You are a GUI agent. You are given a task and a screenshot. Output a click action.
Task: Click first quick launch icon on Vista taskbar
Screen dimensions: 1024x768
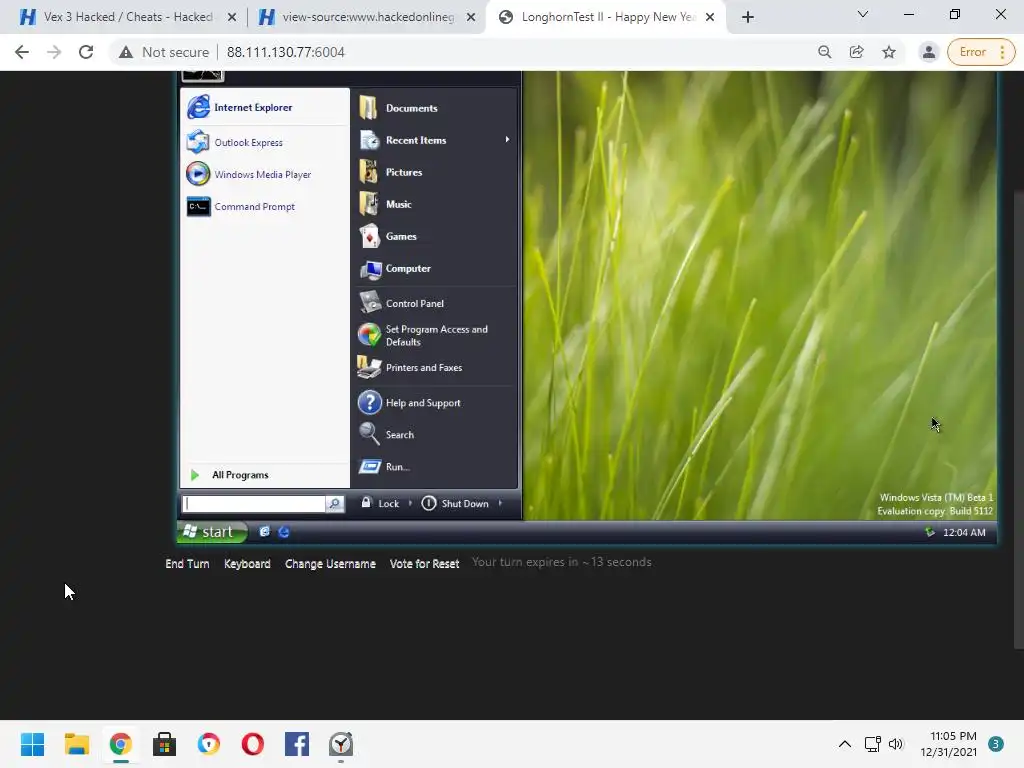[264, 532]
